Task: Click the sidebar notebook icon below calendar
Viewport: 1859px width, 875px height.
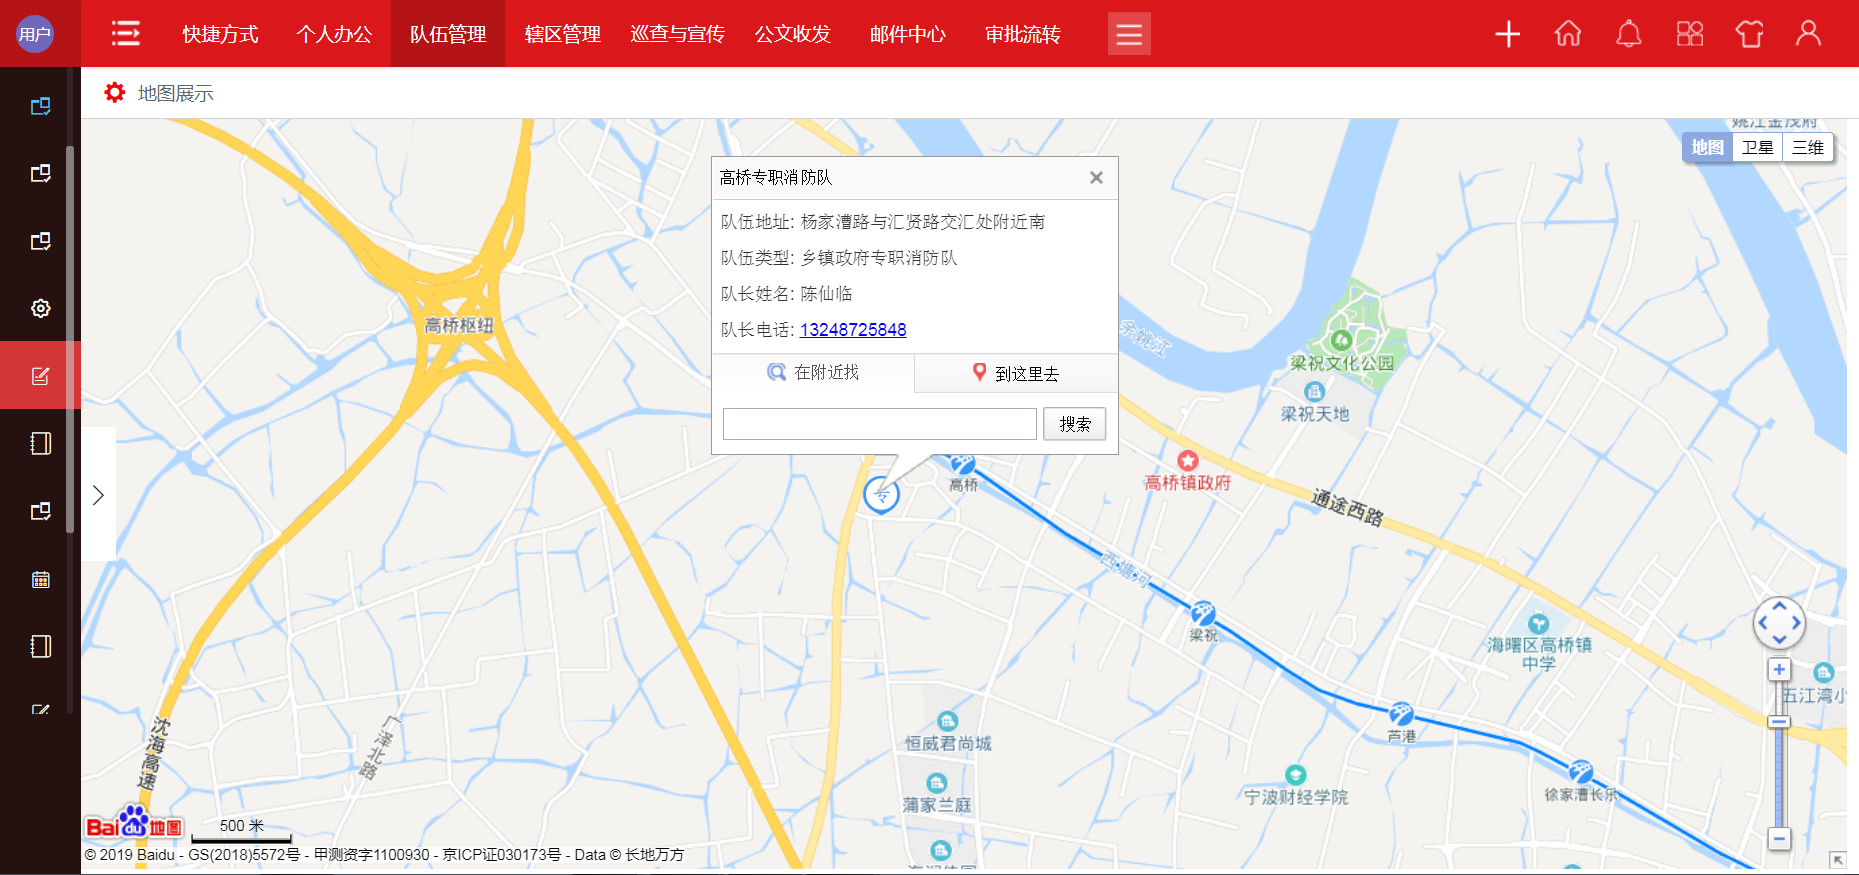Action: click(40, 646)
